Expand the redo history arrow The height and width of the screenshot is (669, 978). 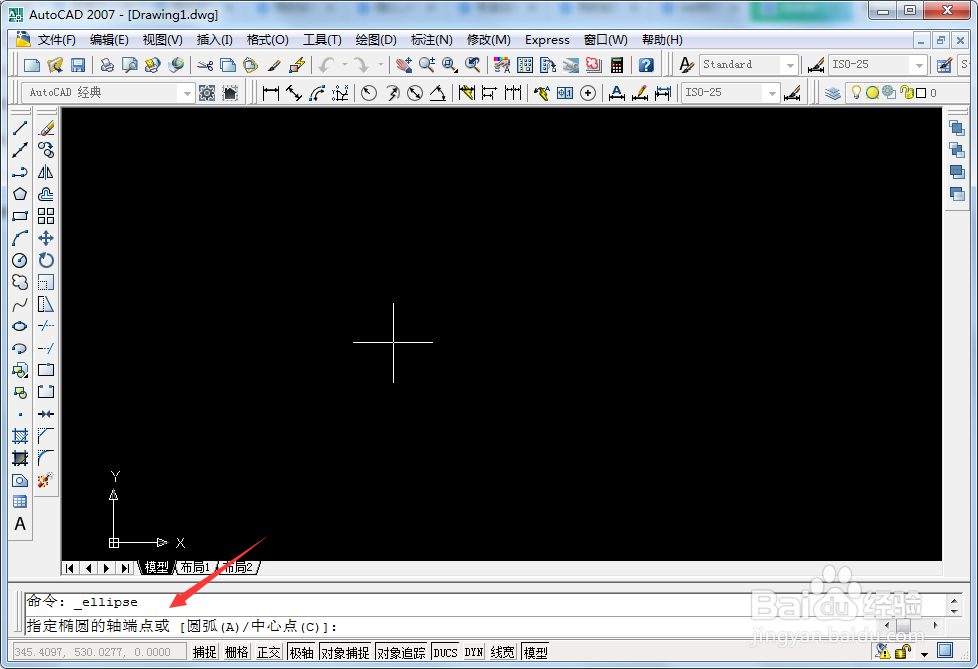click(380, 65)
